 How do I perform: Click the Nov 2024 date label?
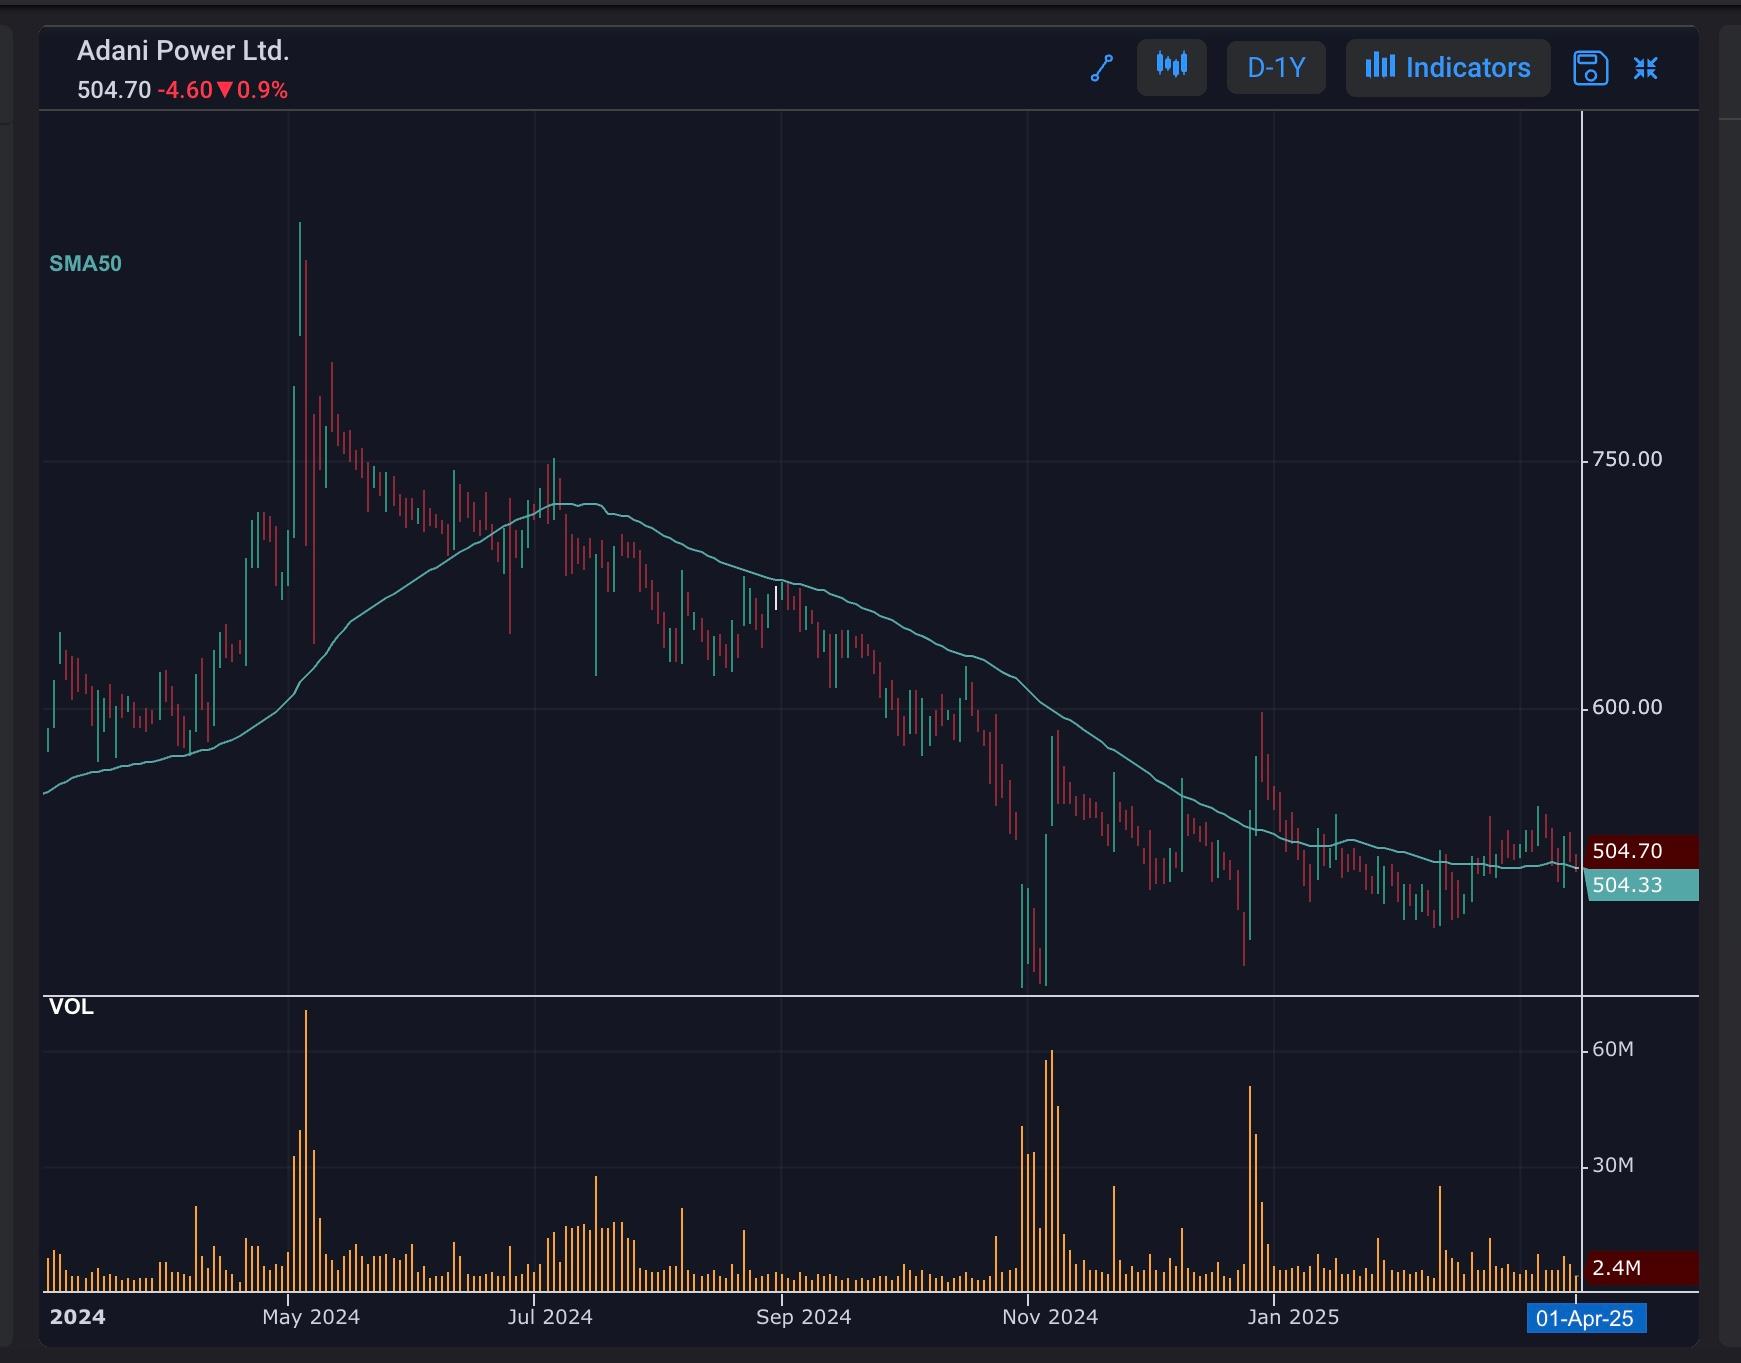click(x=1050, y=1317)
